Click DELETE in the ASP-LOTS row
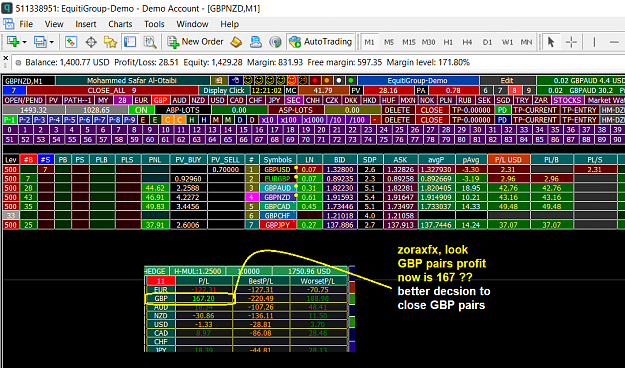625x368 pixels. [397, 110]
